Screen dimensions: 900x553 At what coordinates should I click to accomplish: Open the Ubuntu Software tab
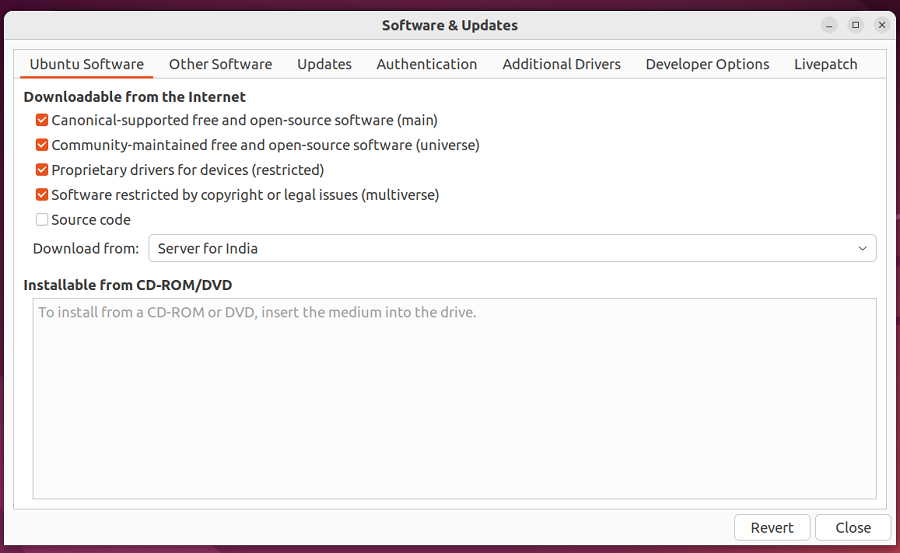[87, 64]
